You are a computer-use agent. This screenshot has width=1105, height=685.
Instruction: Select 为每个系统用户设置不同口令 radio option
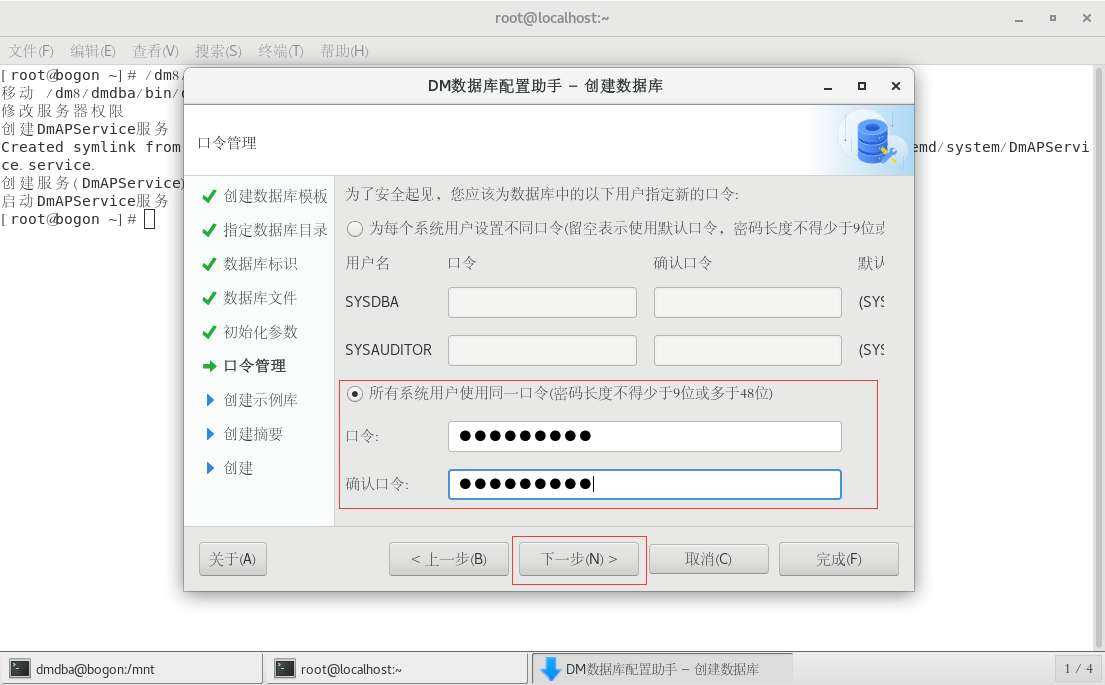(355, 228)
